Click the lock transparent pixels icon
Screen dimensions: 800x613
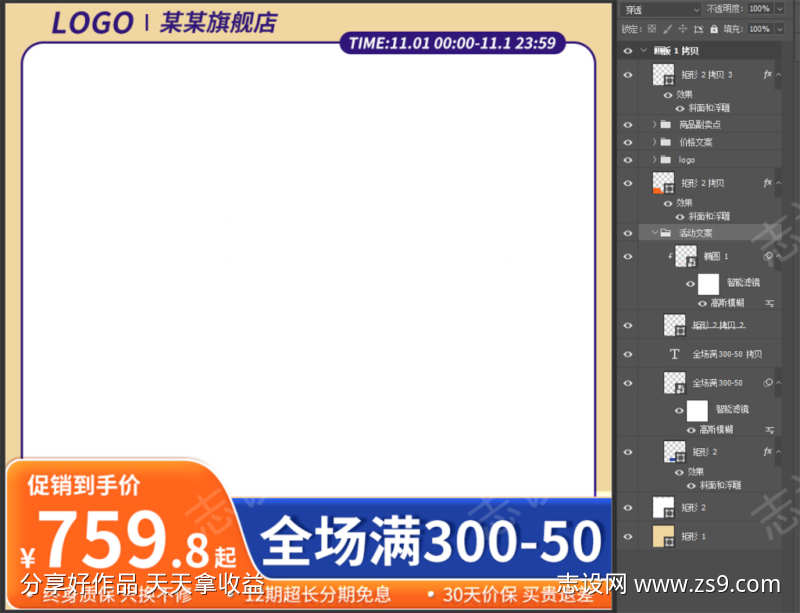(652, 29)
